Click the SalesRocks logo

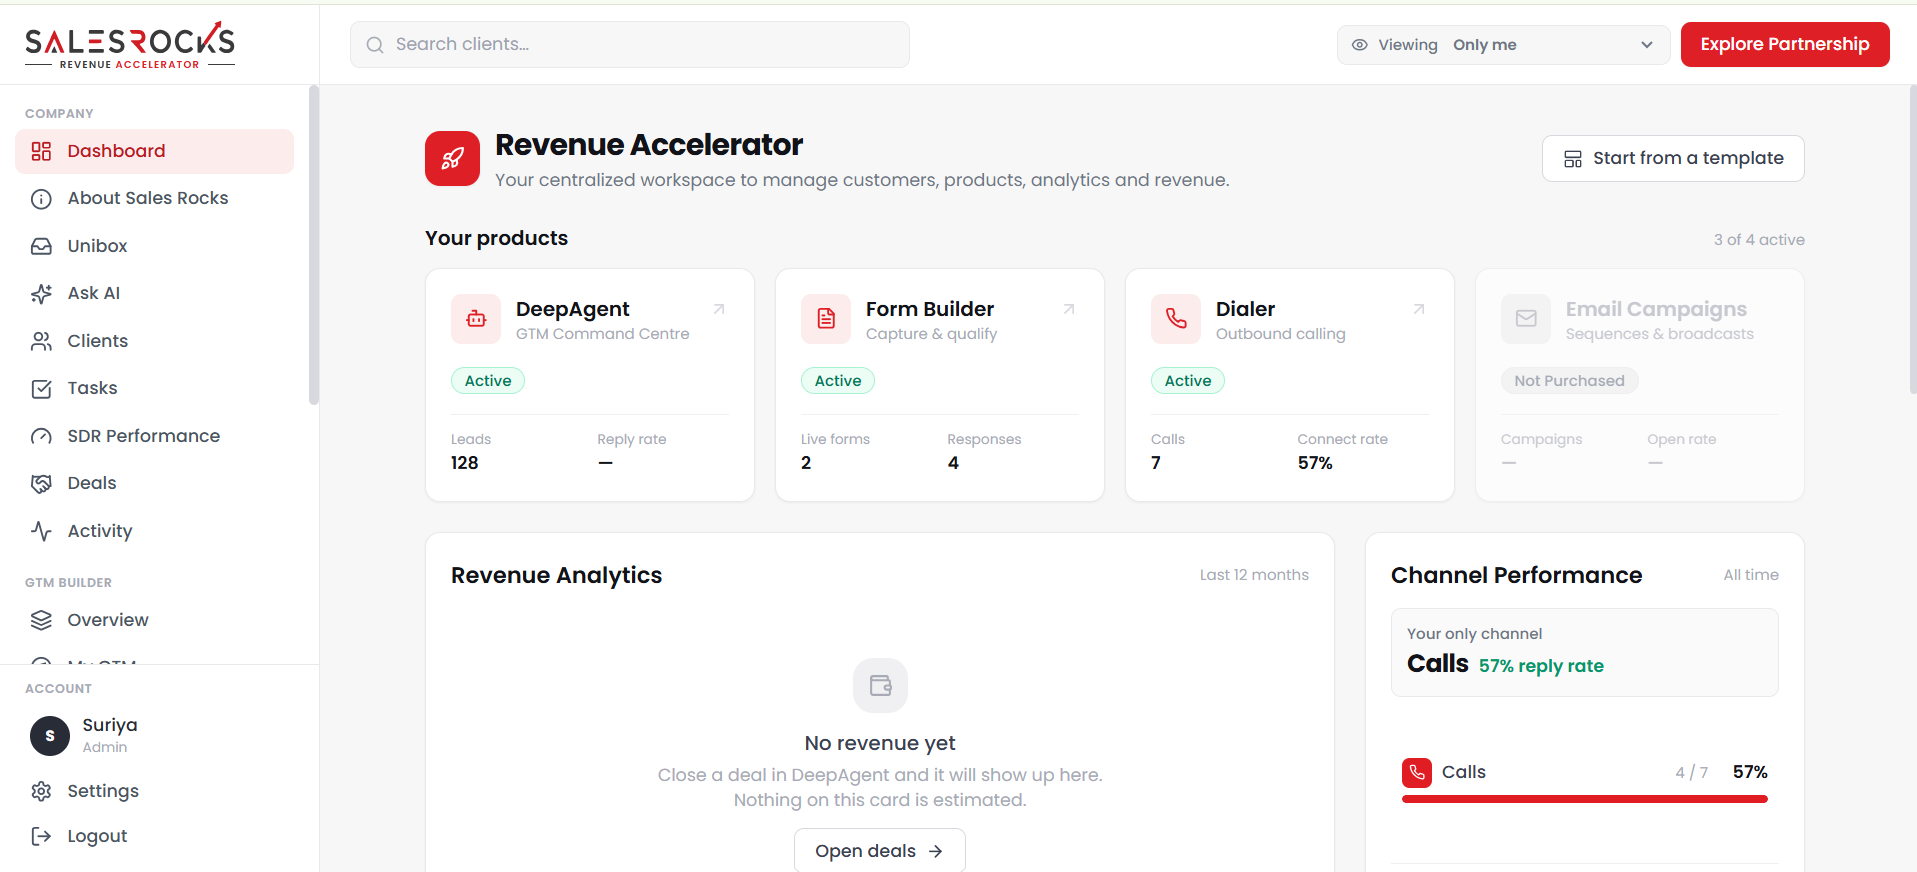click(x=130, y=45)
